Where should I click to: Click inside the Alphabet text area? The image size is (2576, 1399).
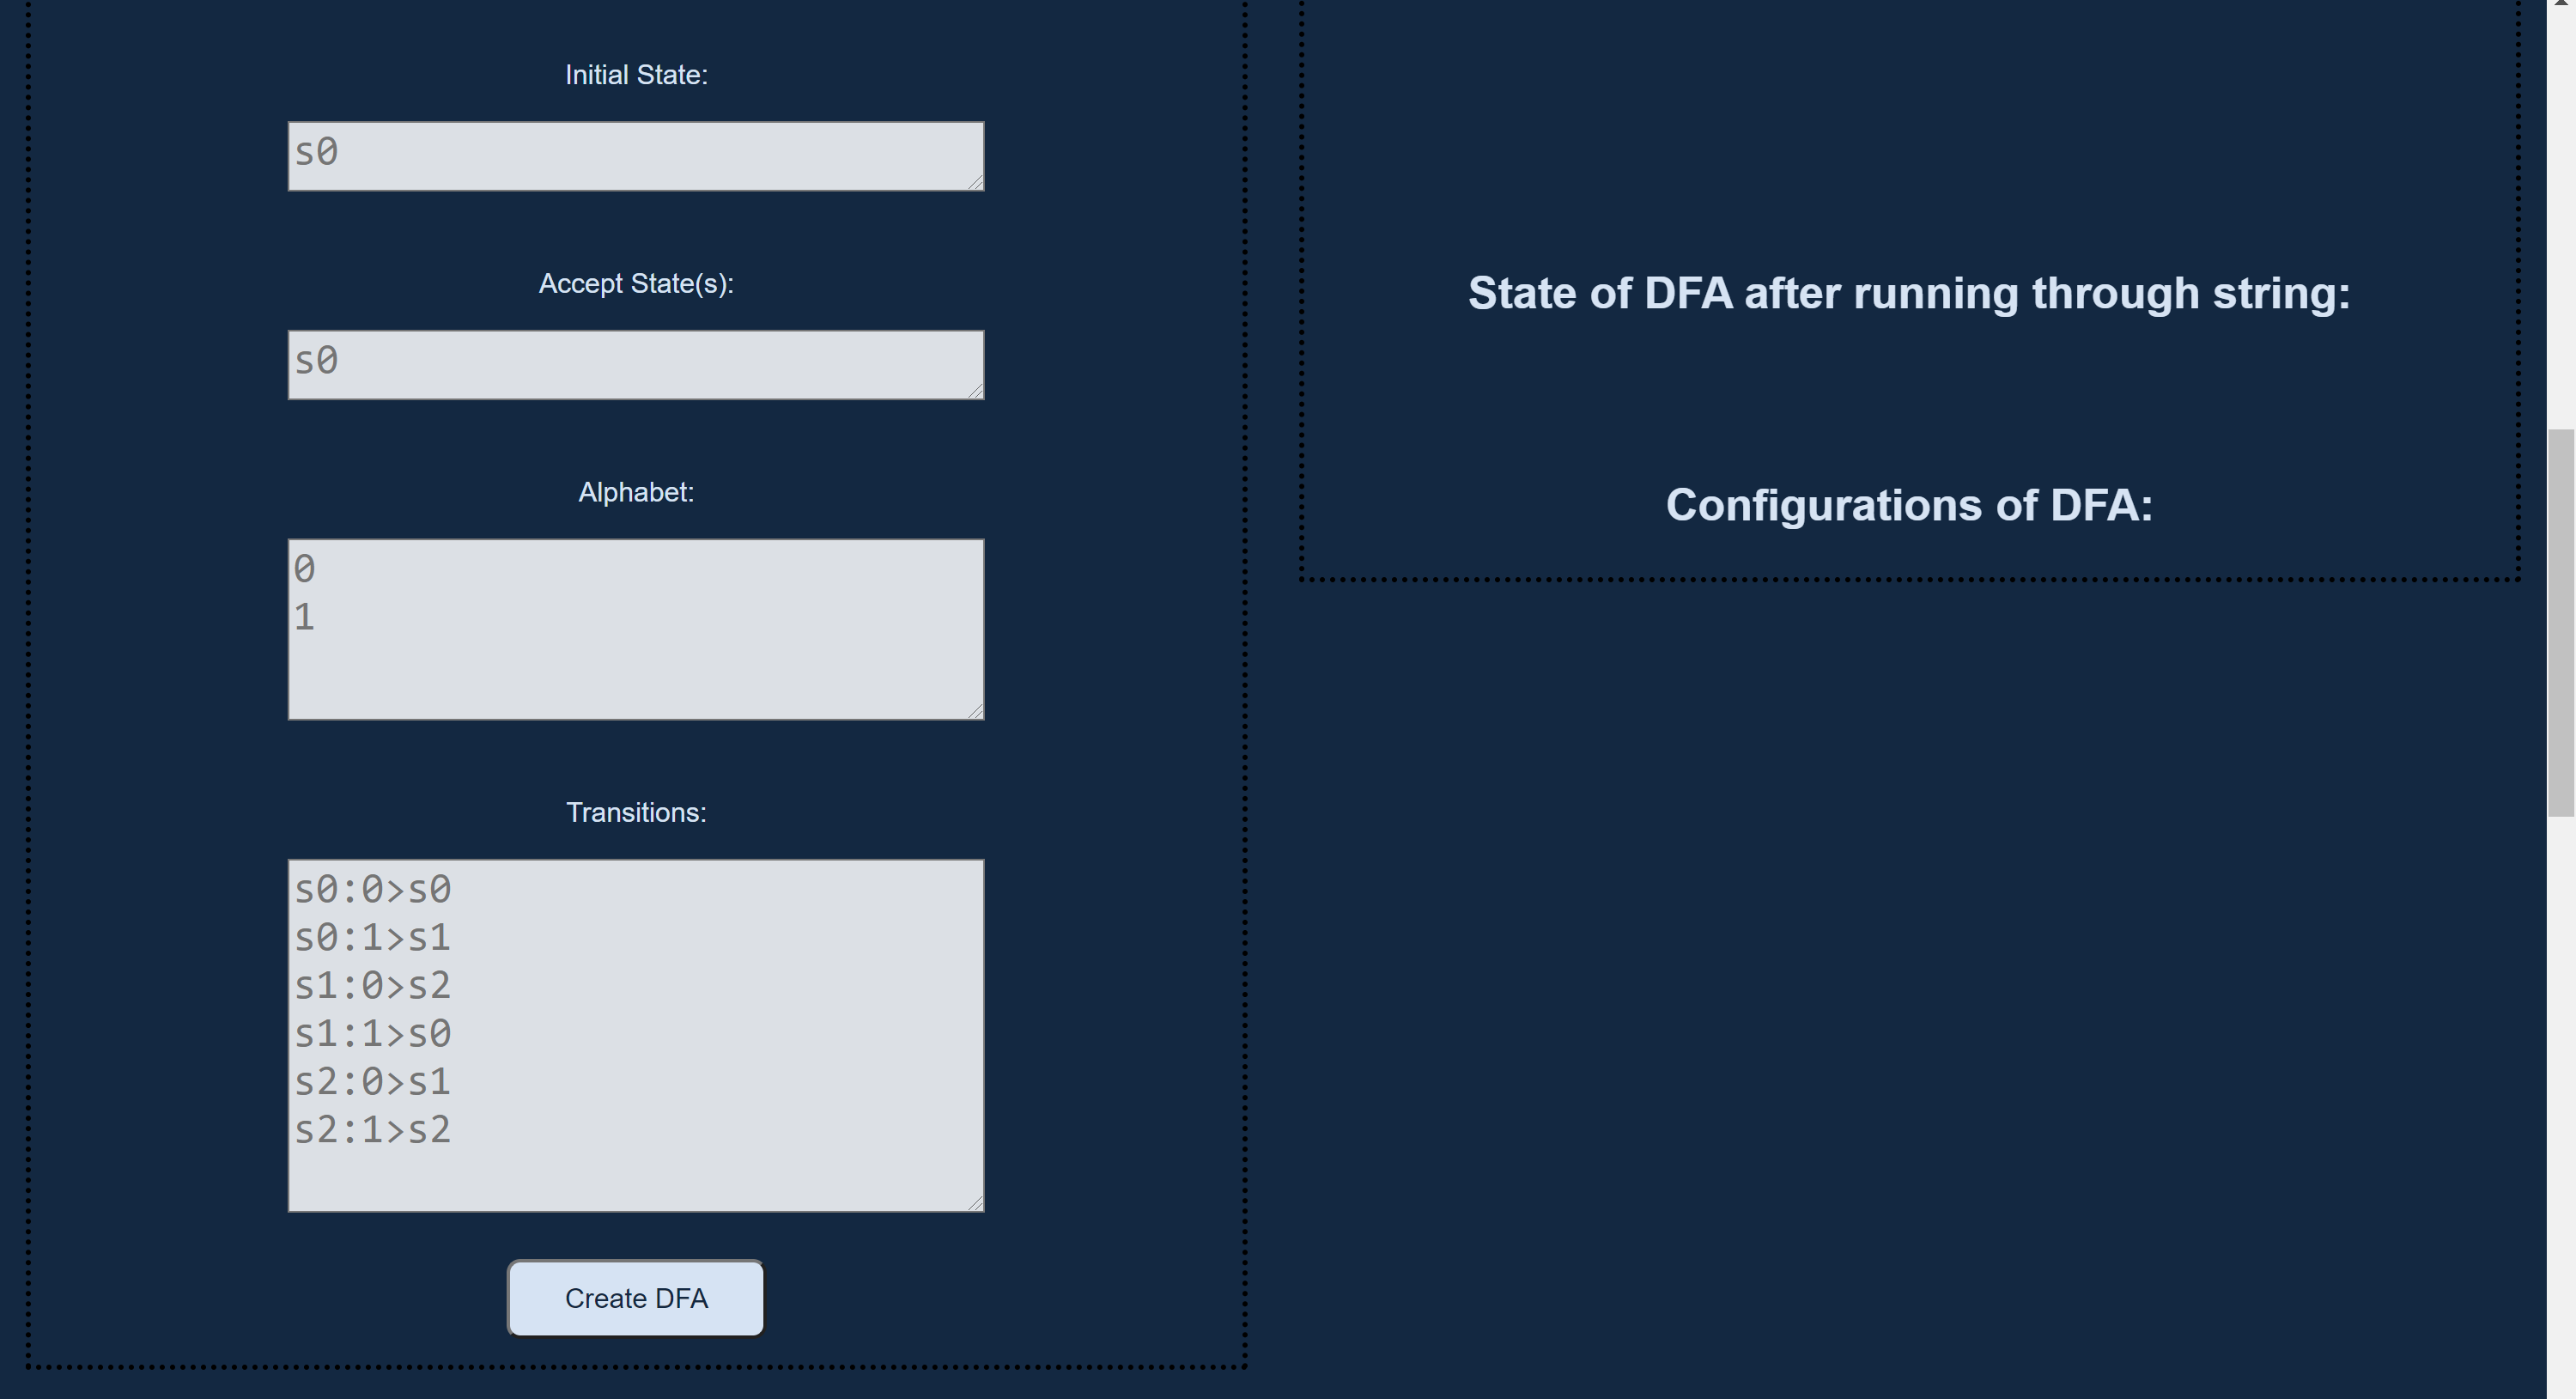pos(636,629)
